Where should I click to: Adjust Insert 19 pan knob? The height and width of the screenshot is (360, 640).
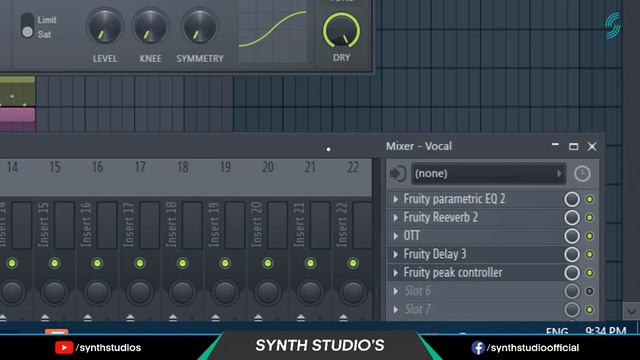225,292
